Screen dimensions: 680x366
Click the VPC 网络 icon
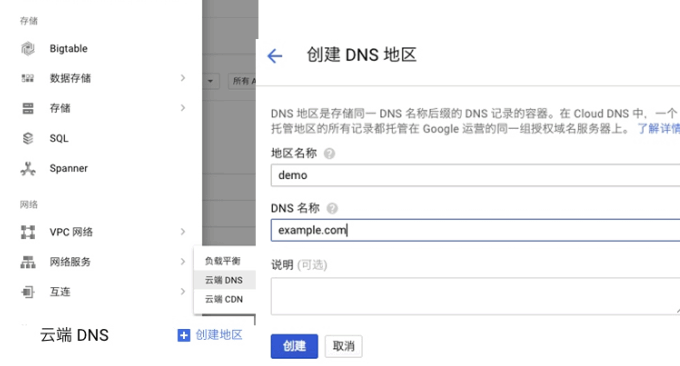click(28, 232)
